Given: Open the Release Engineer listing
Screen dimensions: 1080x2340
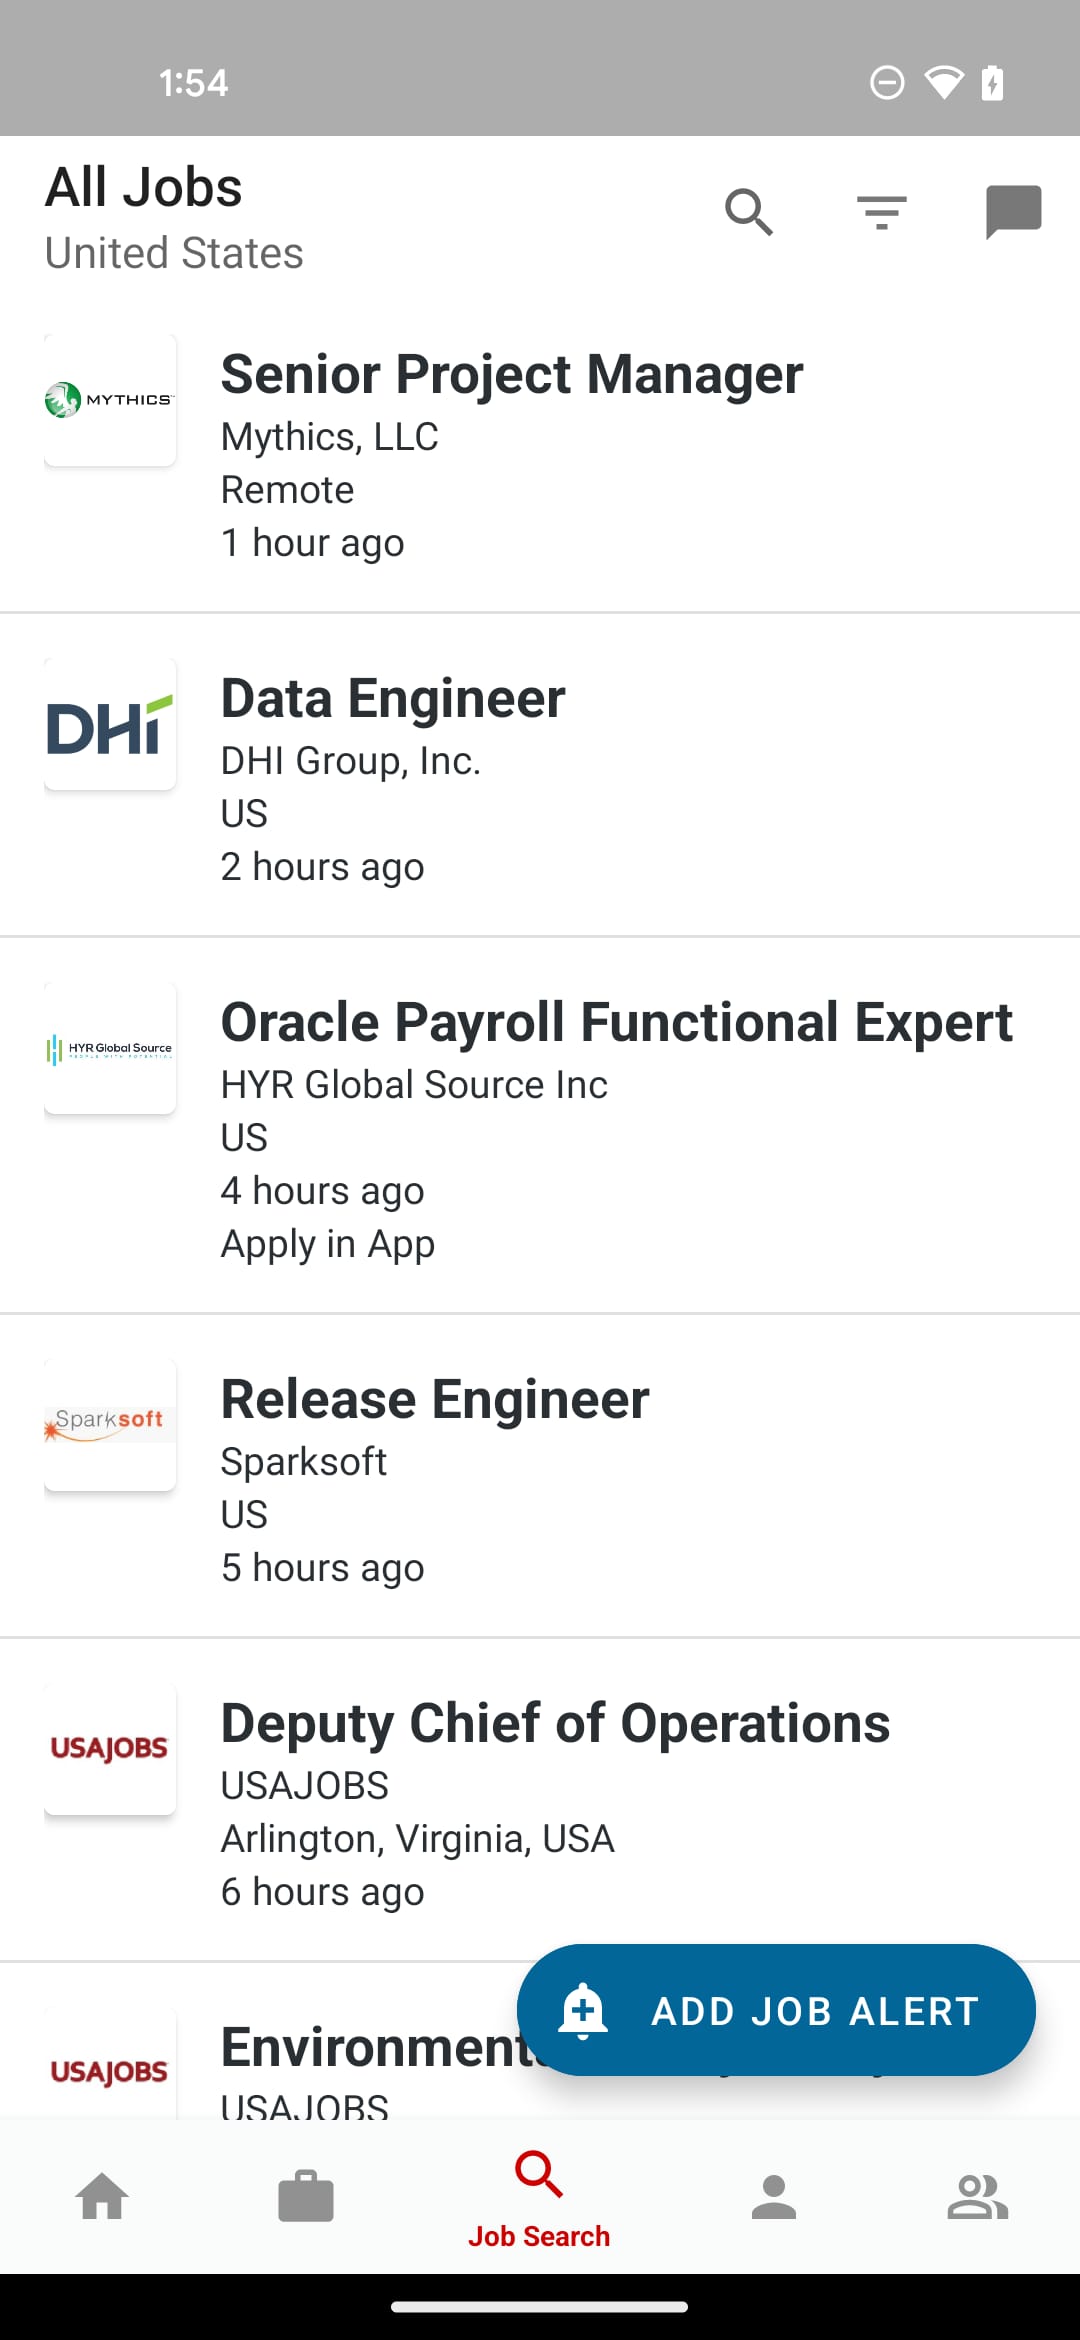Looking at the screenshot, I should pos(434,1399).
